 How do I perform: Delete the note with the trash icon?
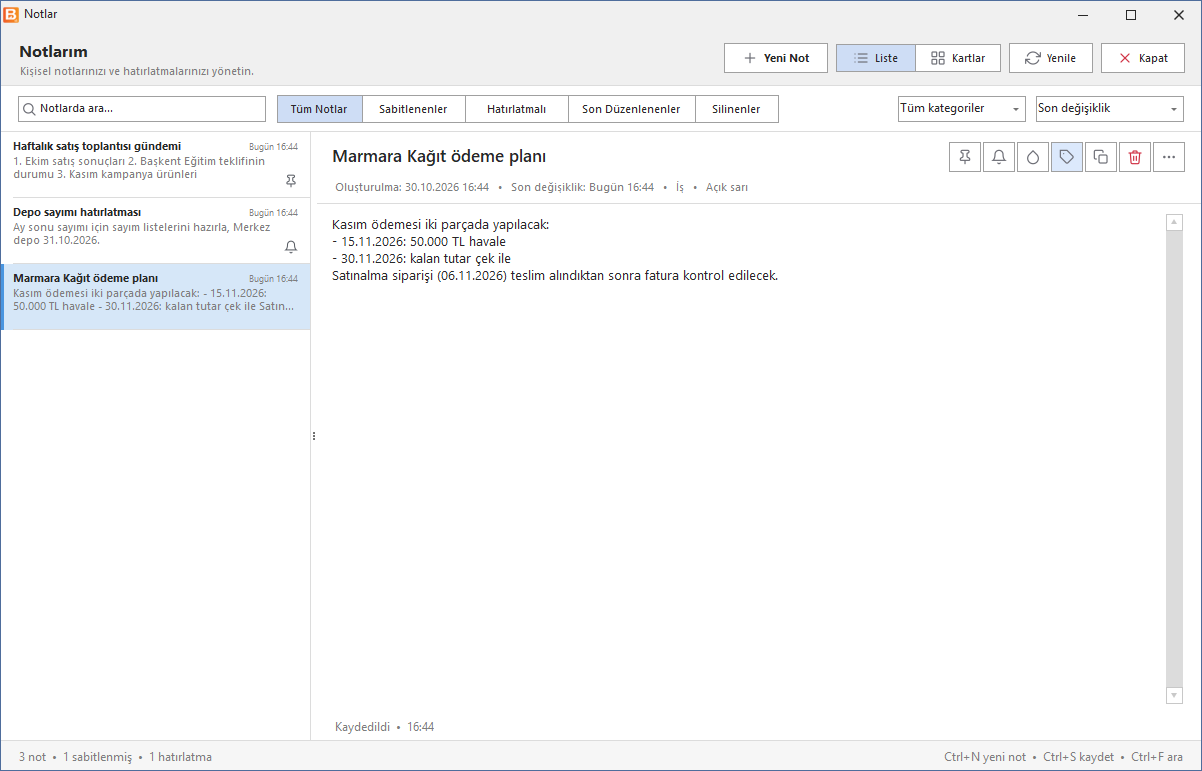coord(1135,157)
